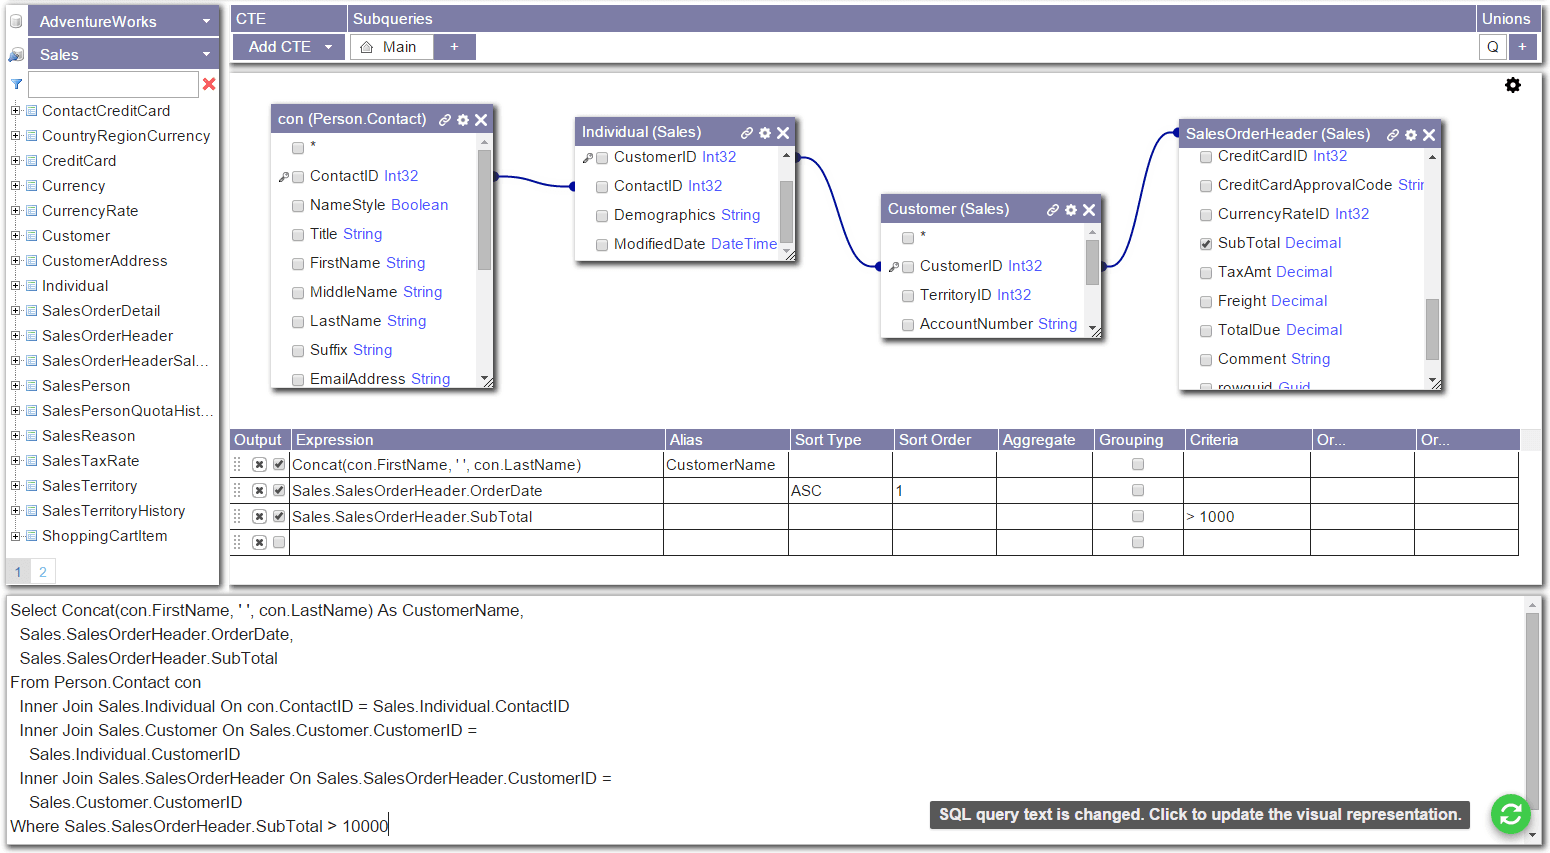Click scrollbar thumb of SalesOrderHeader field list
Screen dimensions: 1550x853
pyautogui.click(x=1432, y=328)
